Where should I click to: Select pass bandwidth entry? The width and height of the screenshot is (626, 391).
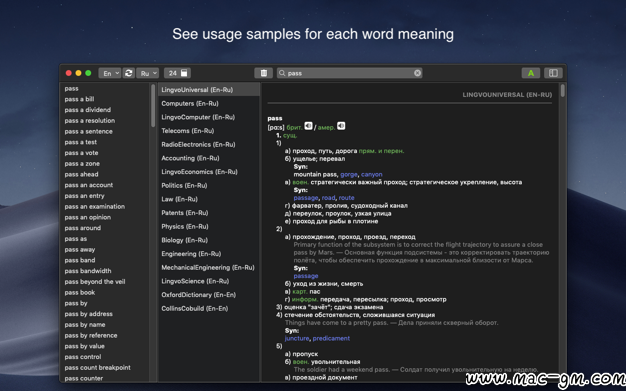click(88, 271)
